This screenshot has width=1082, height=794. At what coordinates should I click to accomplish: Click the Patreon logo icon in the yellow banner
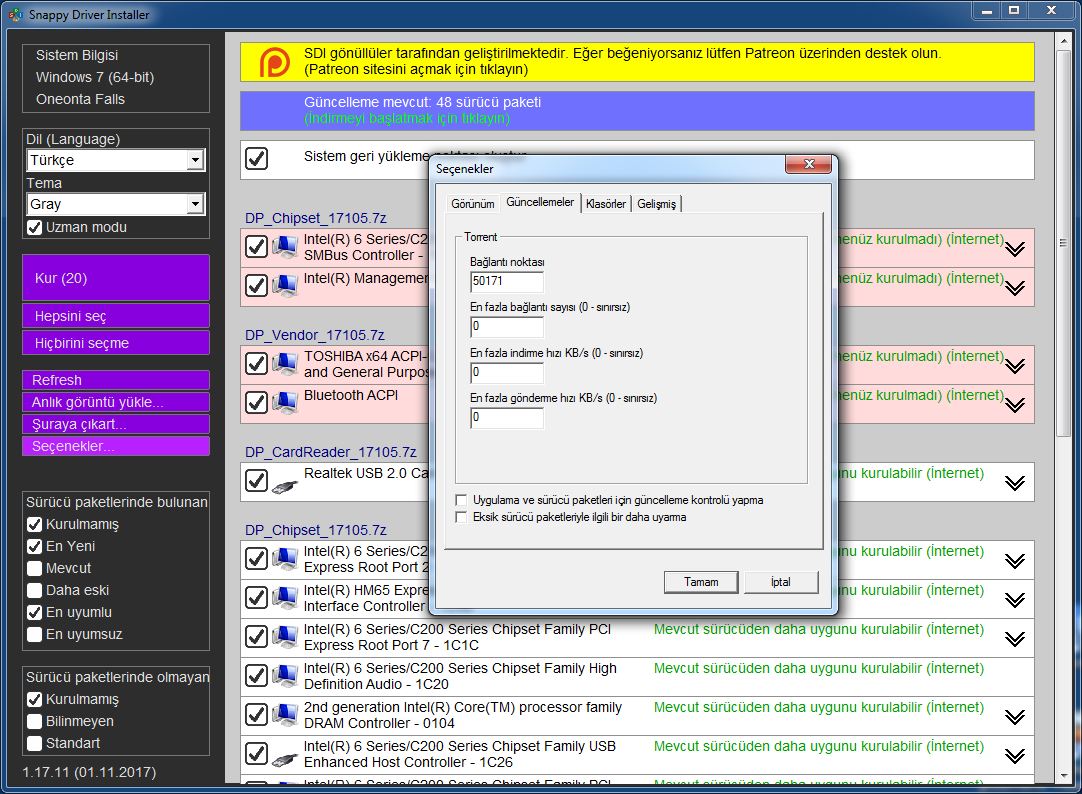(x=275, y=62)
